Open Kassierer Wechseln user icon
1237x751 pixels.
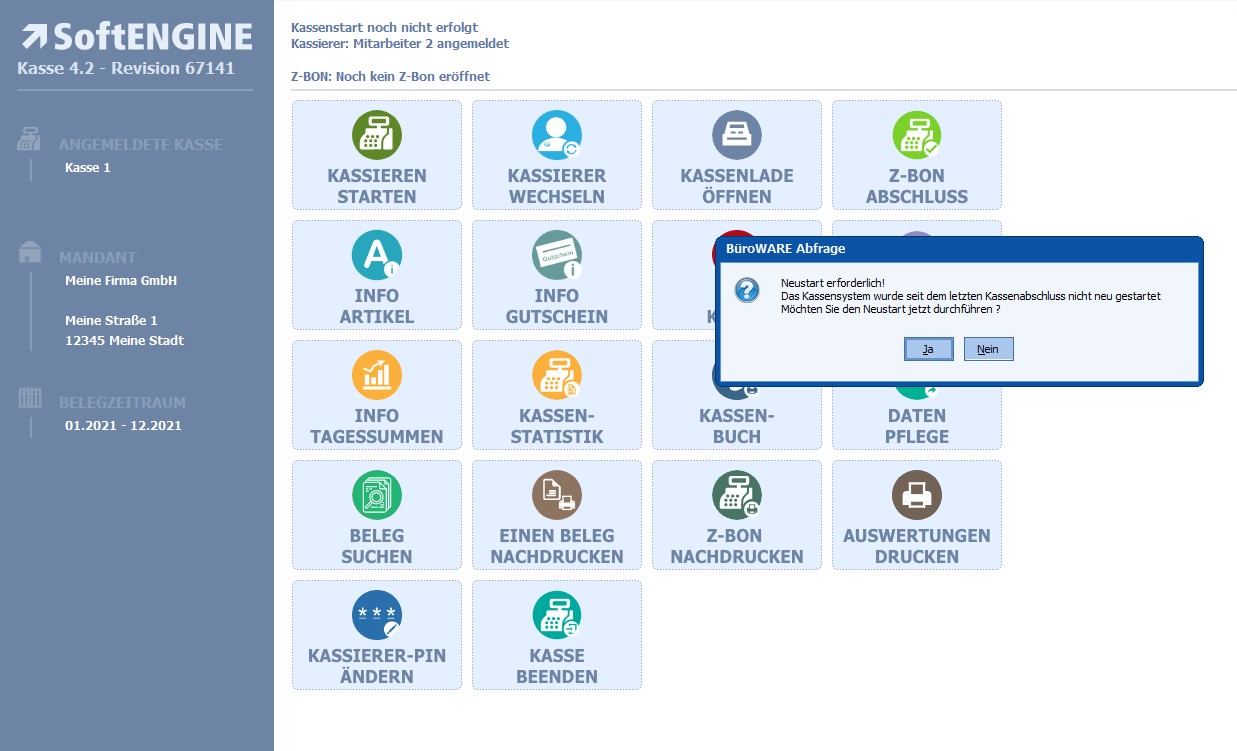(x=557, y=136)
